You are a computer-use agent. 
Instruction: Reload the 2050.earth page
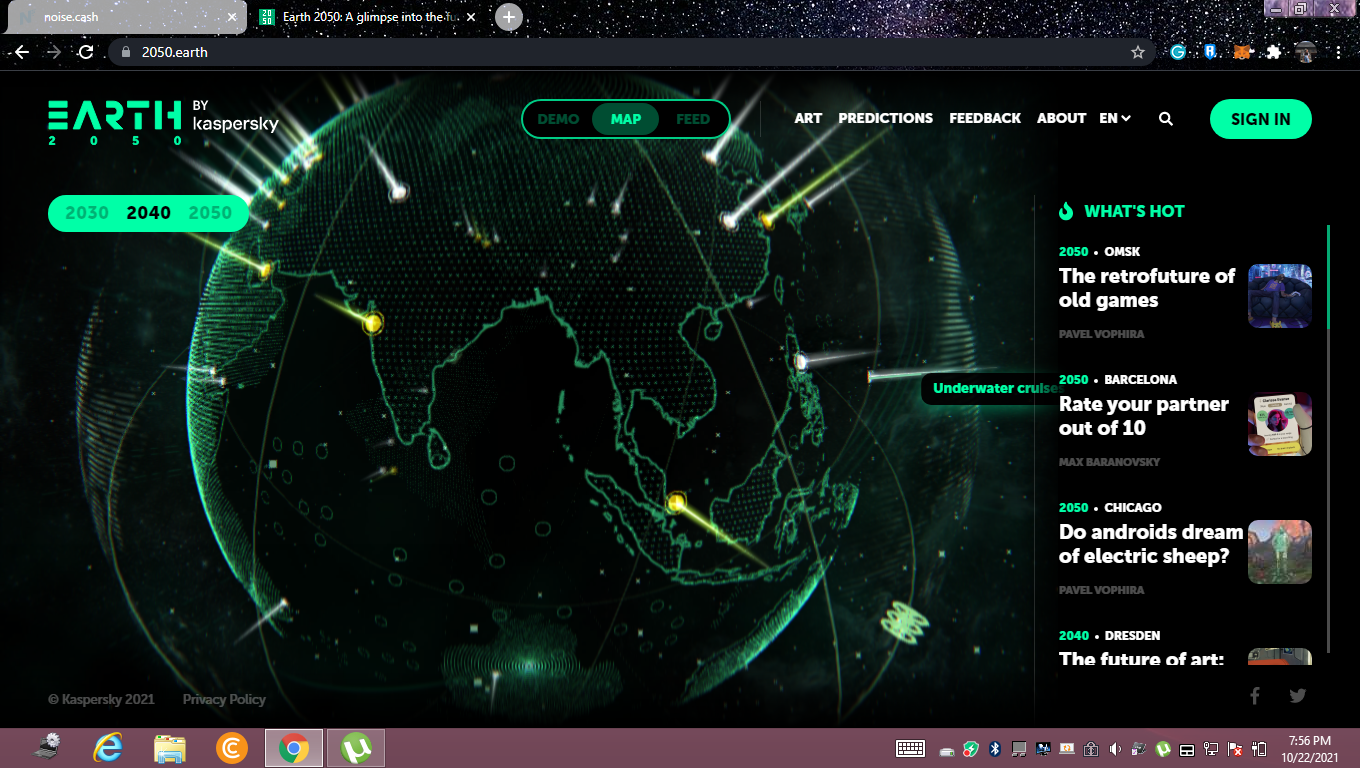click(x=86, y=52)
